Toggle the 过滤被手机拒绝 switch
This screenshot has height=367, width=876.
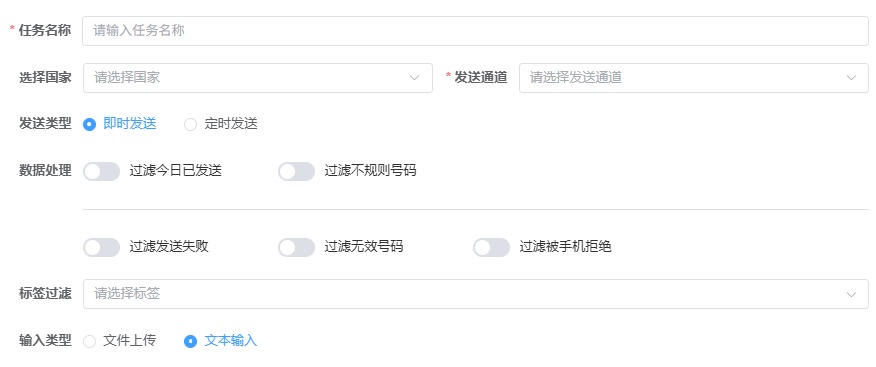[492, 247]
